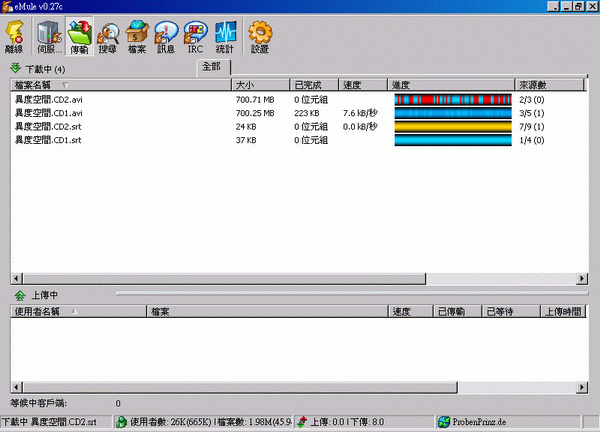The width and height of the screenshot is (600, 432).
Task: Click download list scrollbar right arrow
Action: click(582, 279)
